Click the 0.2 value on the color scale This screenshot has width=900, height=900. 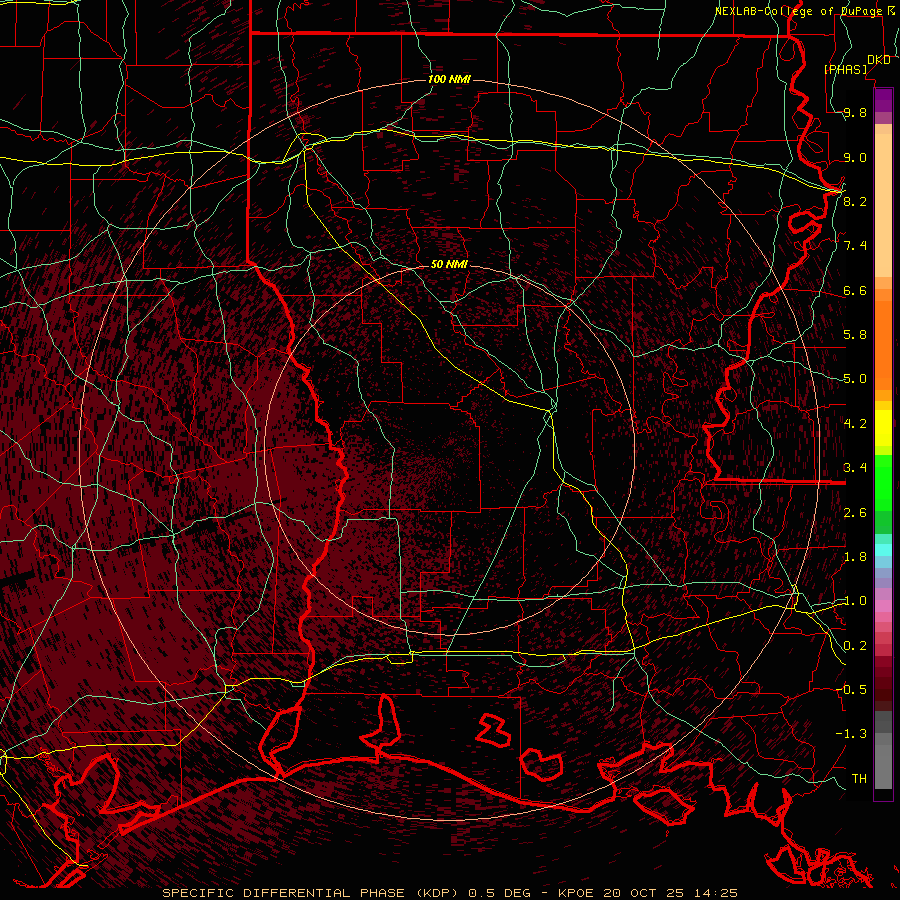point(855,645)
